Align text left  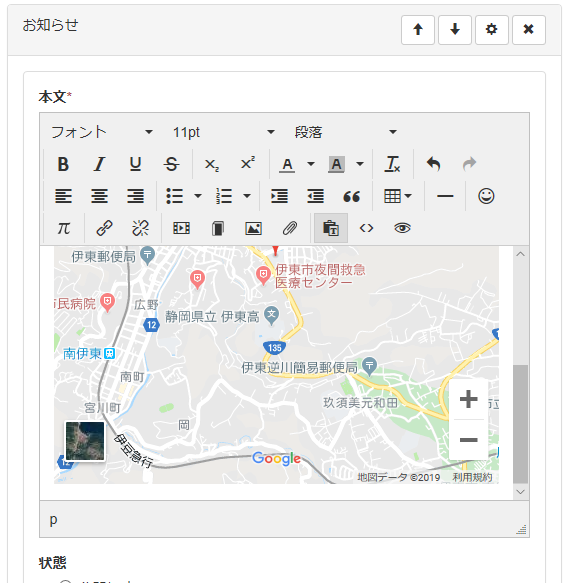click(63, 196)
